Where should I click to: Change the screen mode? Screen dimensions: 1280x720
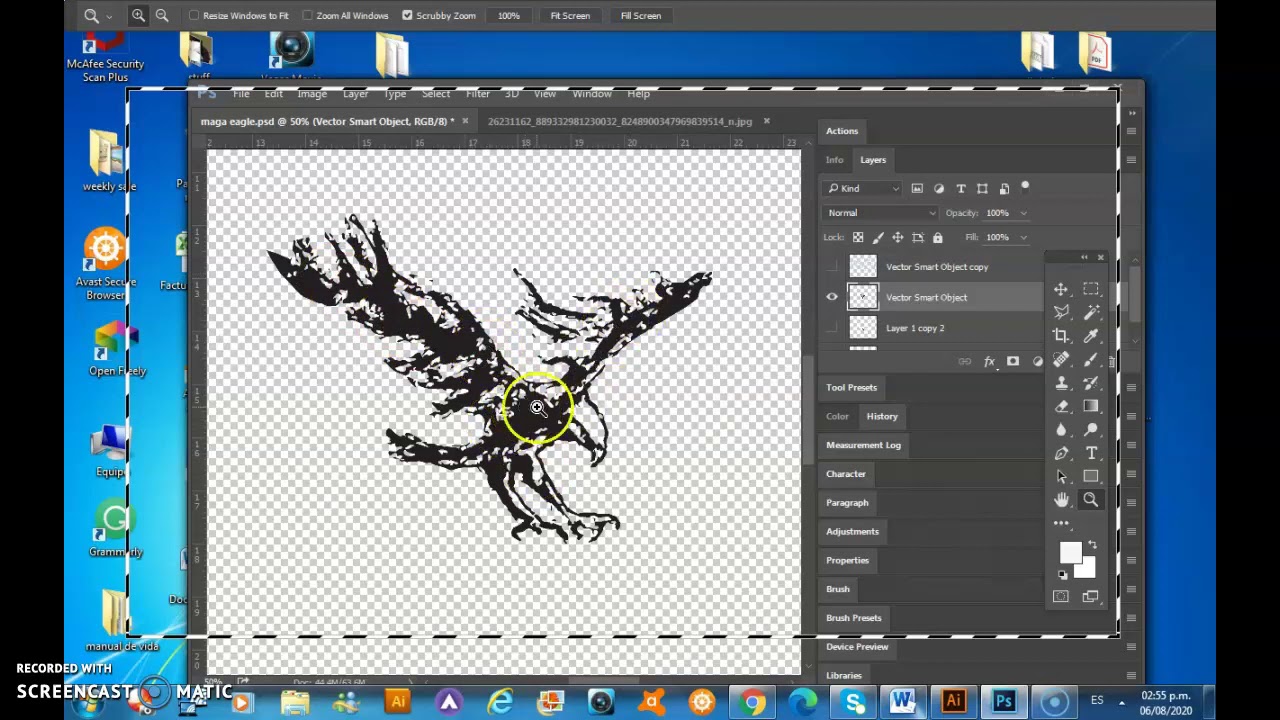click(1091, 597)
